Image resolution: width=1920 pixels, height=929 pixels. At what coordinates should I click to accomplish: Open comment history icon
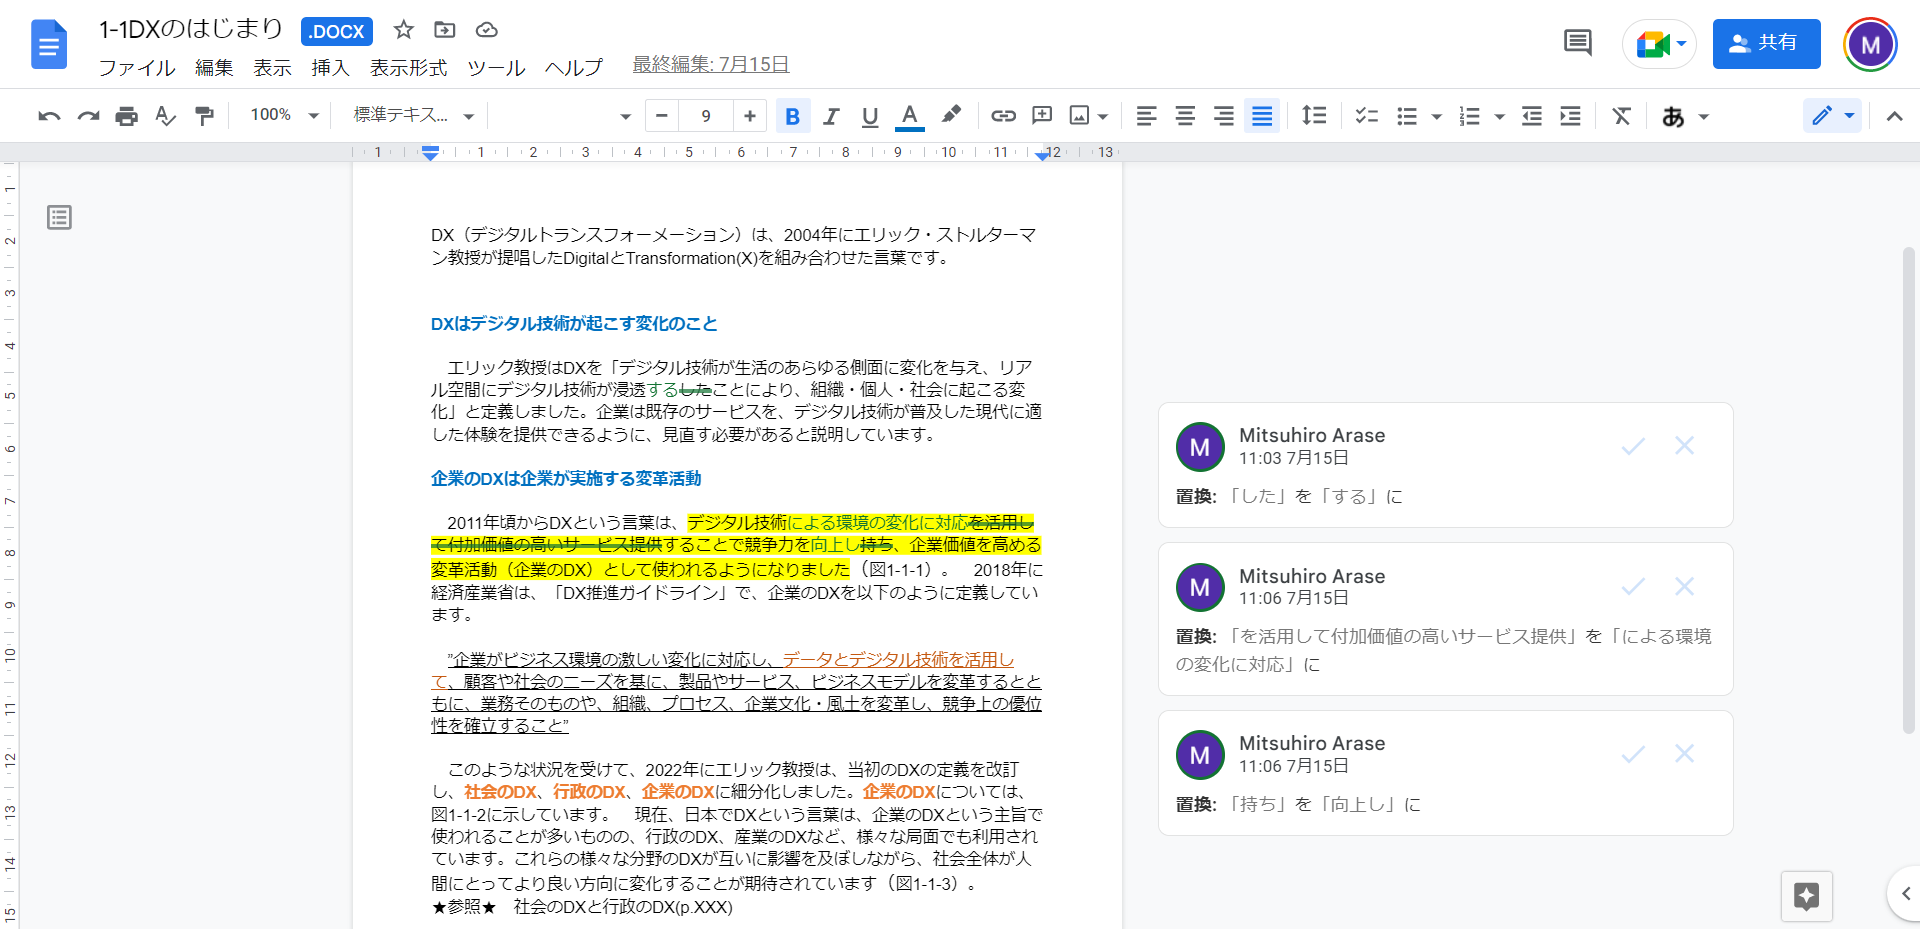point(1577,43)
